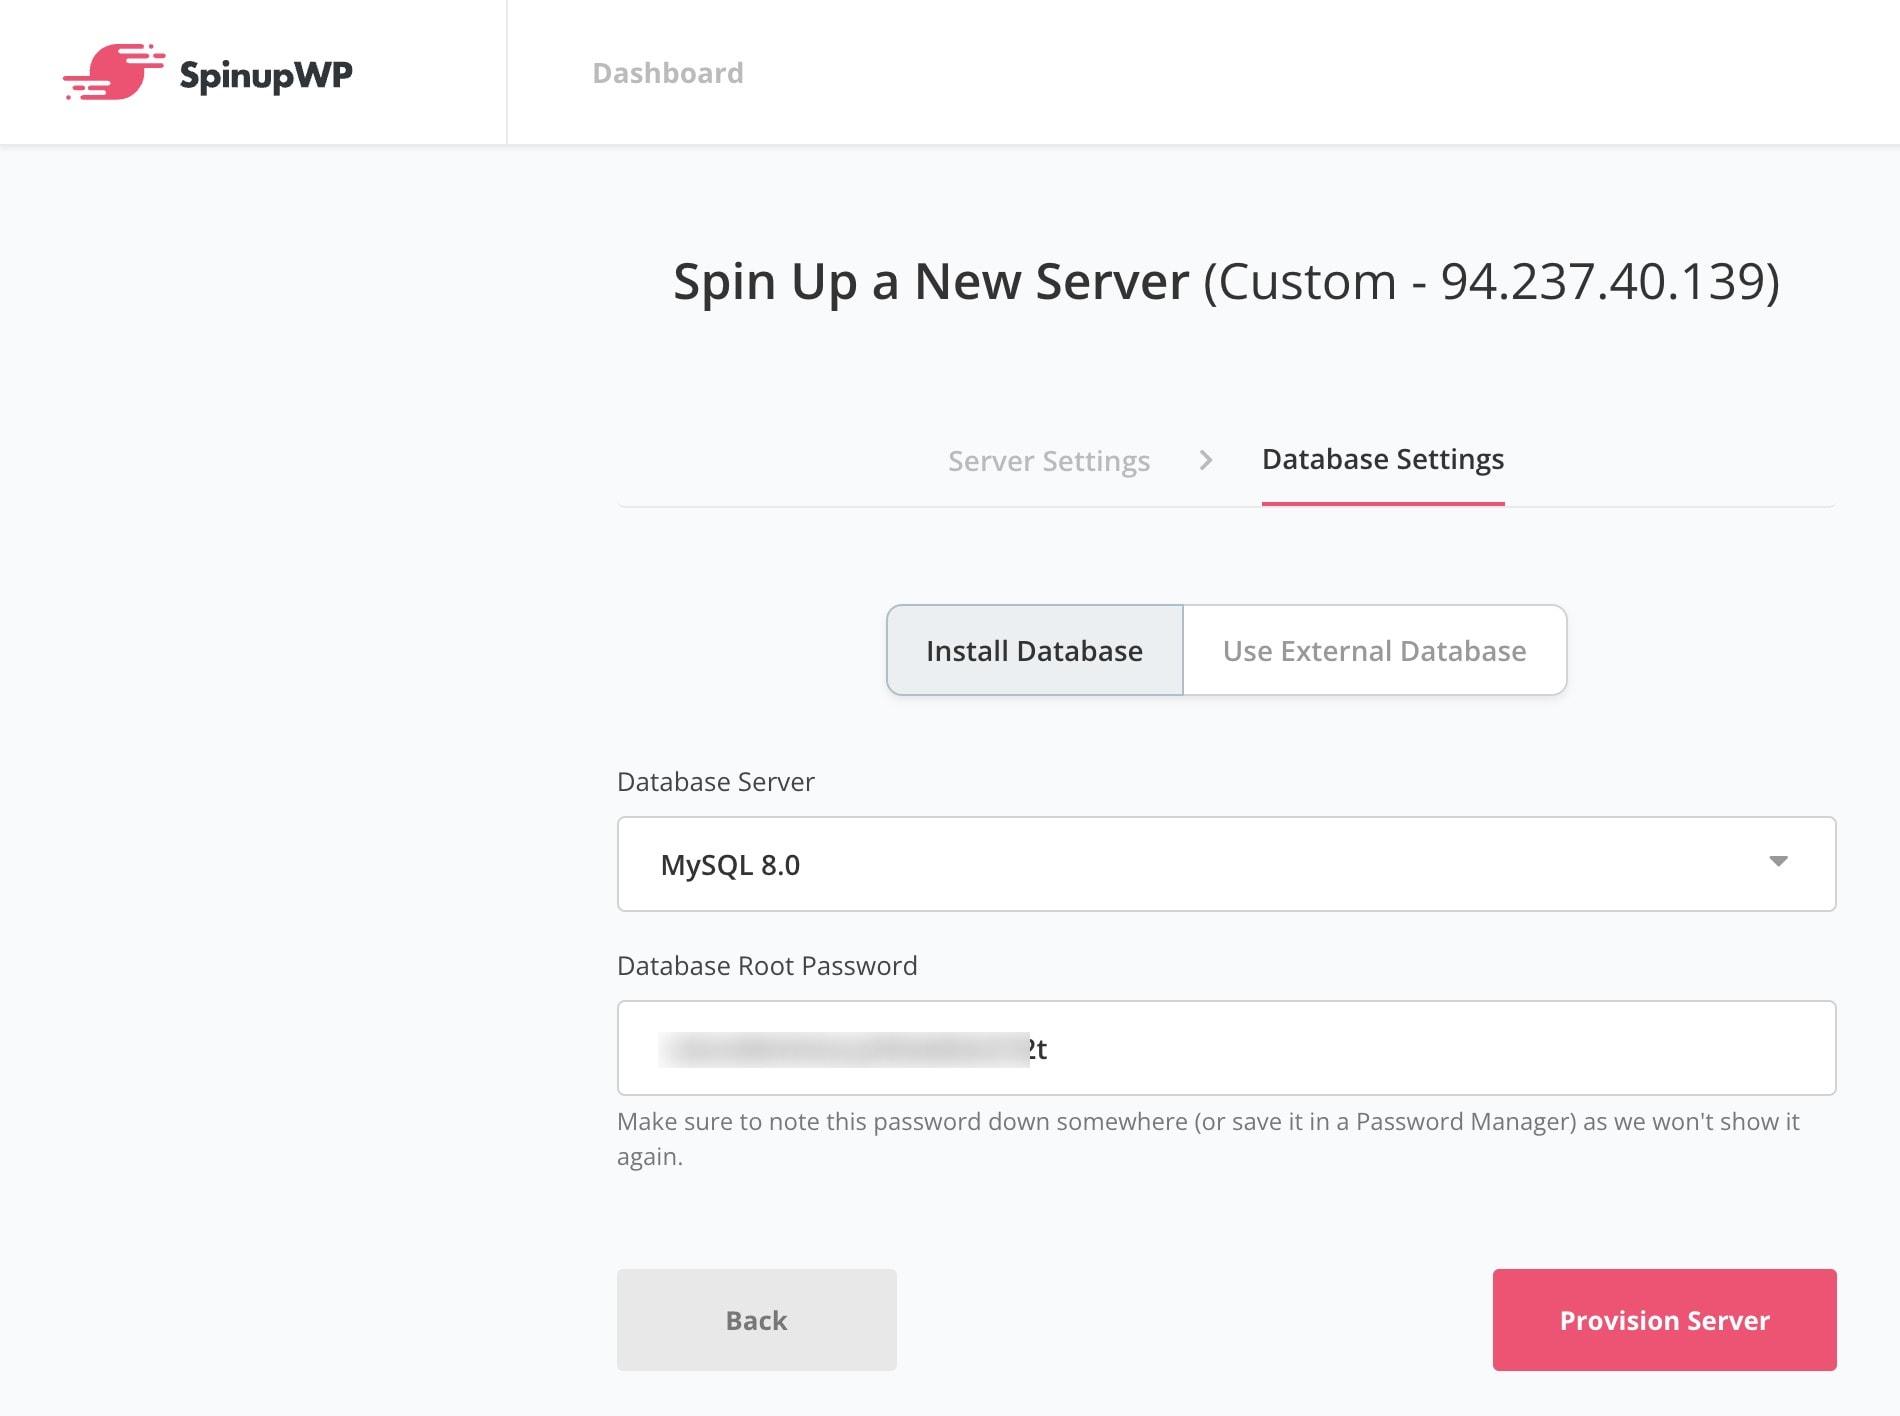Screen dimensions: 1900x1416
Task: Click the password note help text
Action: click(1208, 1139)
